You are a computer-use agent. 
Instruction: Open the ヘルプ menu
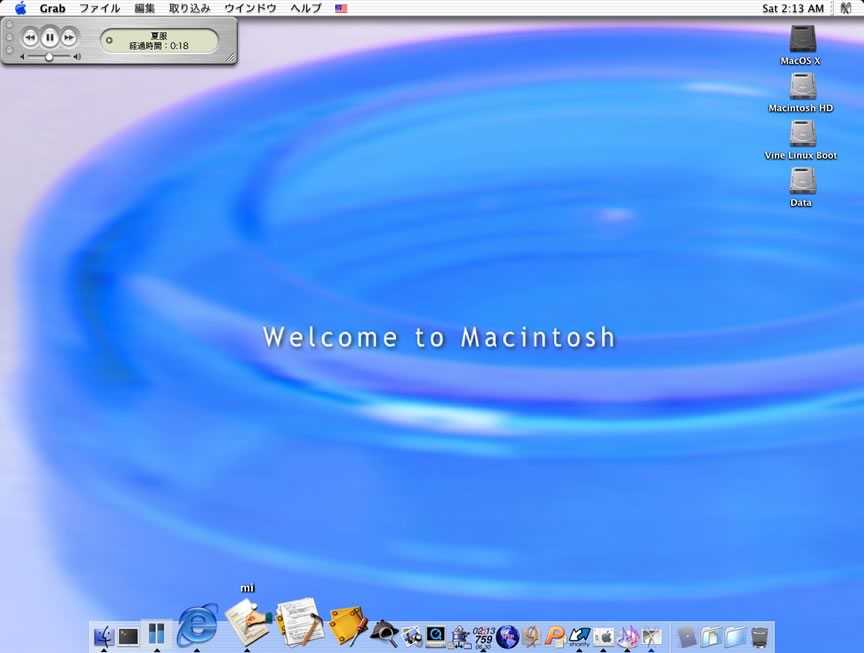pos(306,8)
